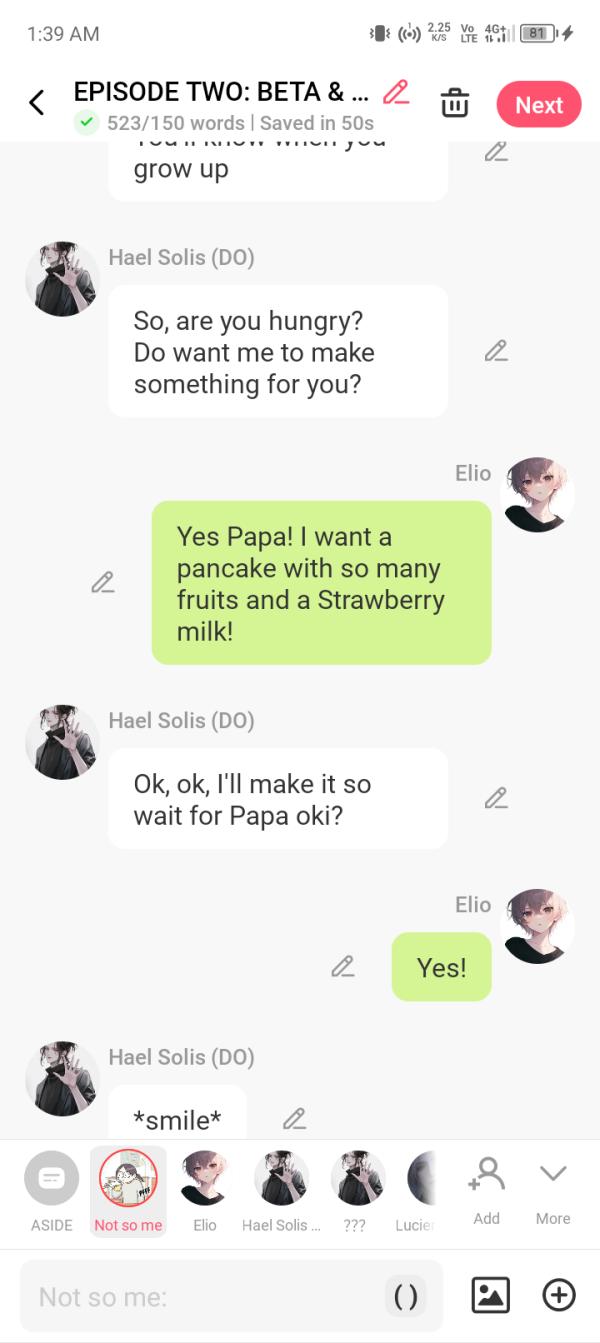Insert parentheses into the message
600x1343 pixels.
click(x=406, y=1297)
